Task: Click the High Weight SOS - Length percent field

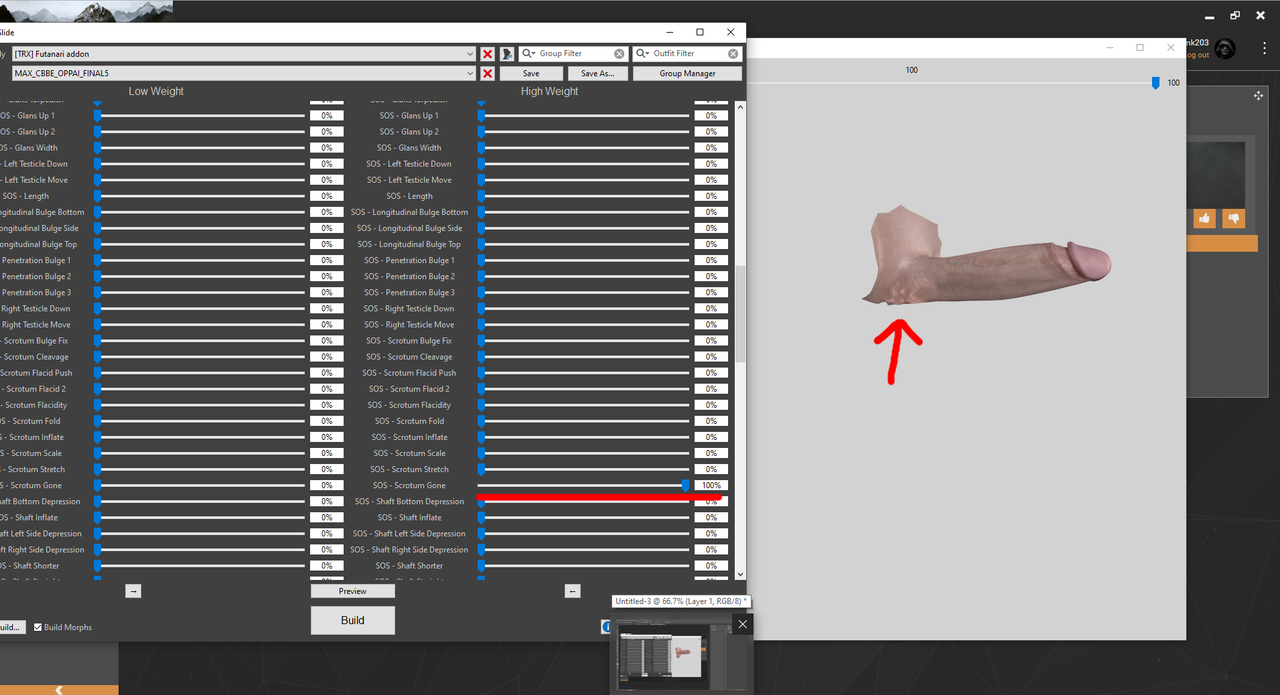Action: [711, 196]
